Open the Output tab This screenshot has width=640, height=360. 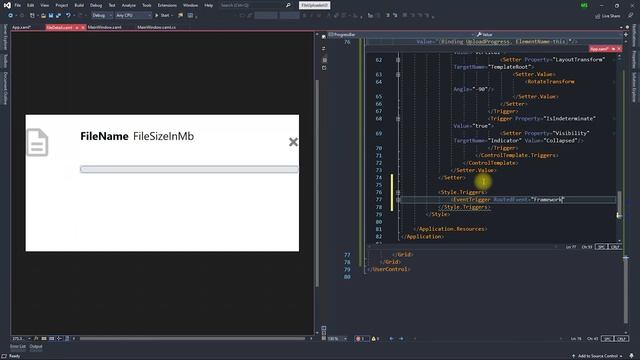[x=36, y=347]
